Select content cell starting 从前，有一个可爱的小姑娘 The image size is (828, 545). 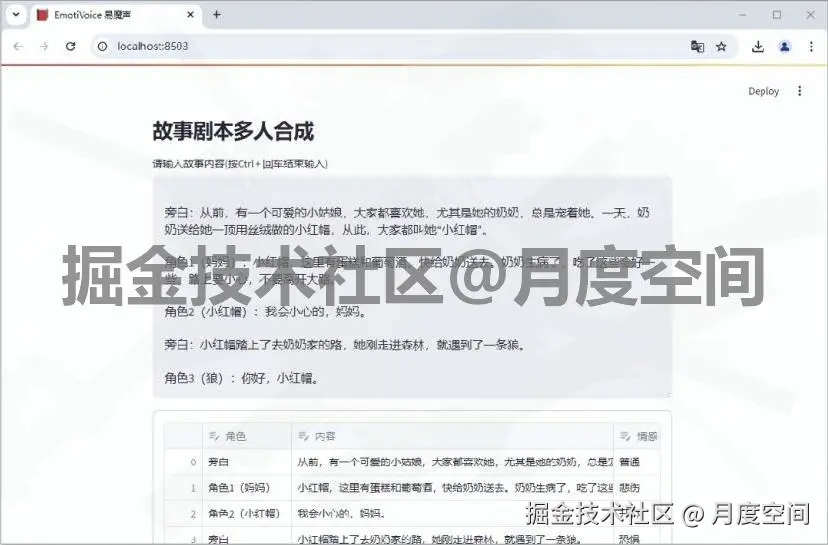(x=453, y=462)
